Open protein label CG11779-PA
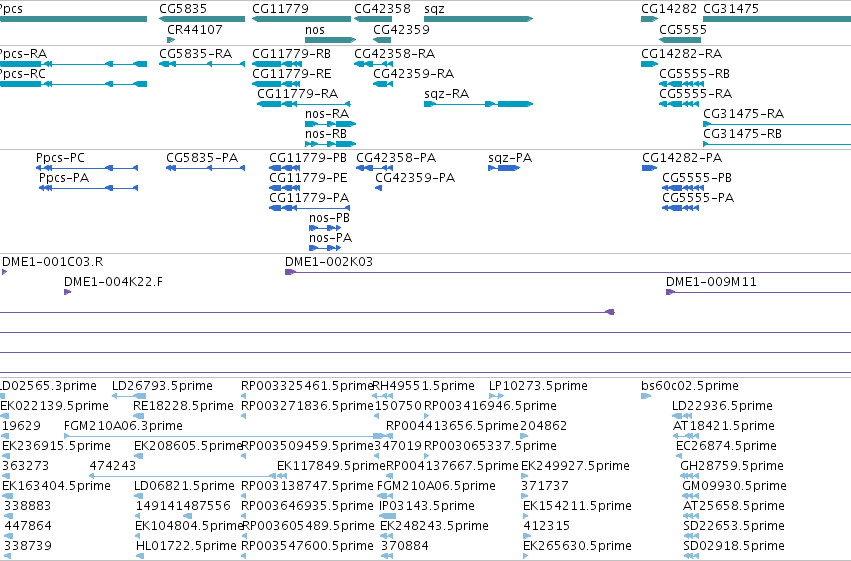Screen dimensions: 851x561 click(309, 198)
